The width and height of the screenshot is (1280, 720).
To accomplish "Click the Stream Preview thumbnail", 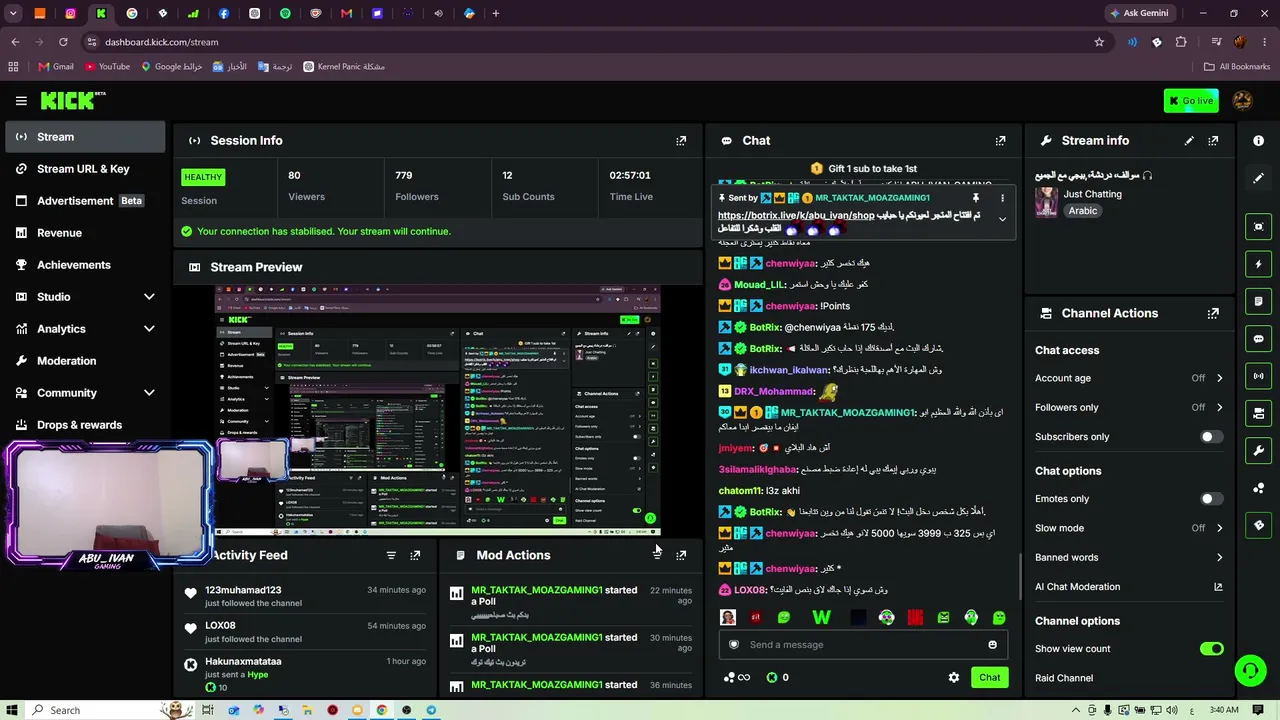I will click(x=437, y=410).
